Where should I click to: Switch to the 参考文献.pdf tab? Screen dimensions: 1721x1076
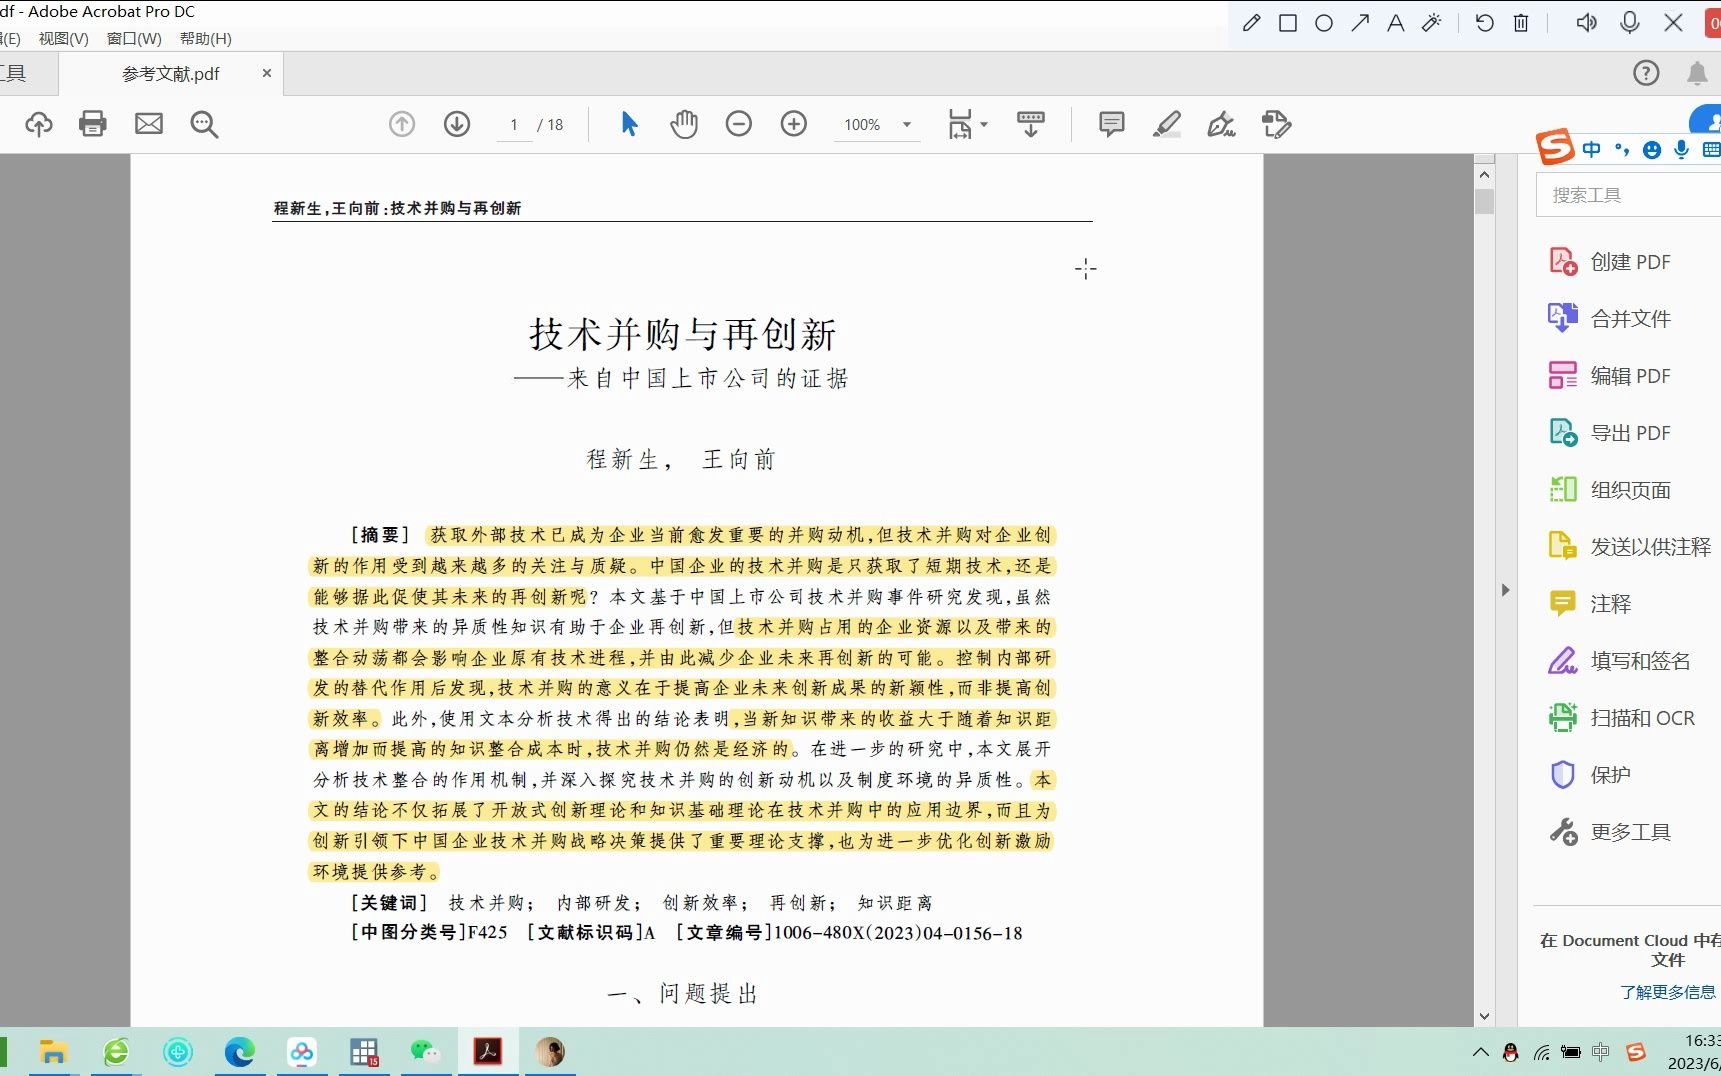click(171, 74)
